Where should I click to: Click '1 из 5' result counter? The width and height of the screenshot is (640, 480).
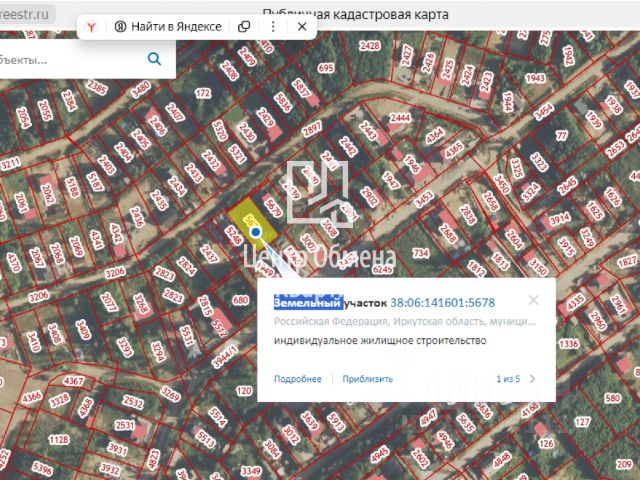tap(508, 379)
